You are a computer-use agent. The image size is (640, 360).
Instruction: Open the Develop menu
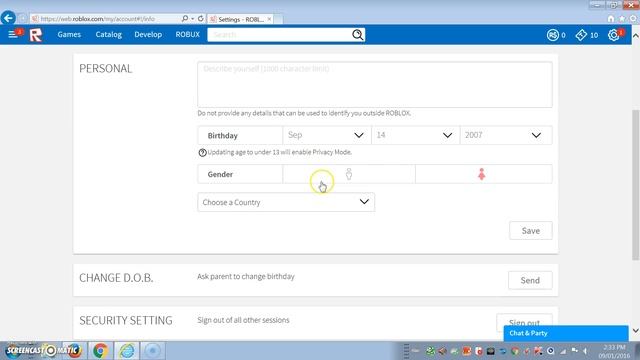pos(148,35)
